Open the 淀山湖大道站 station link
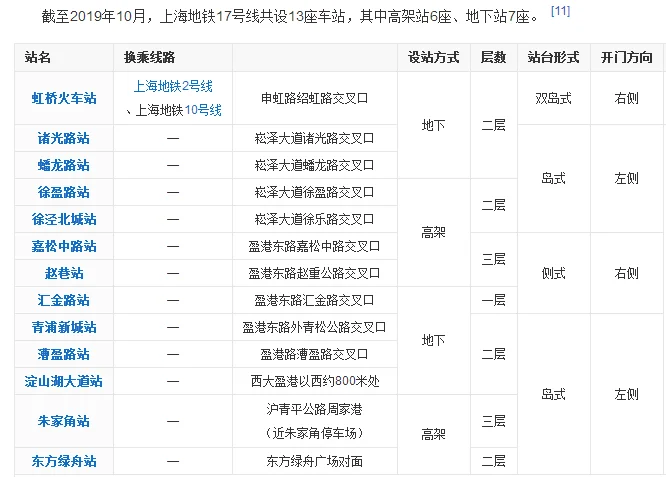The width and height of the screenshot is (666, 477). [x=64, y=381]
